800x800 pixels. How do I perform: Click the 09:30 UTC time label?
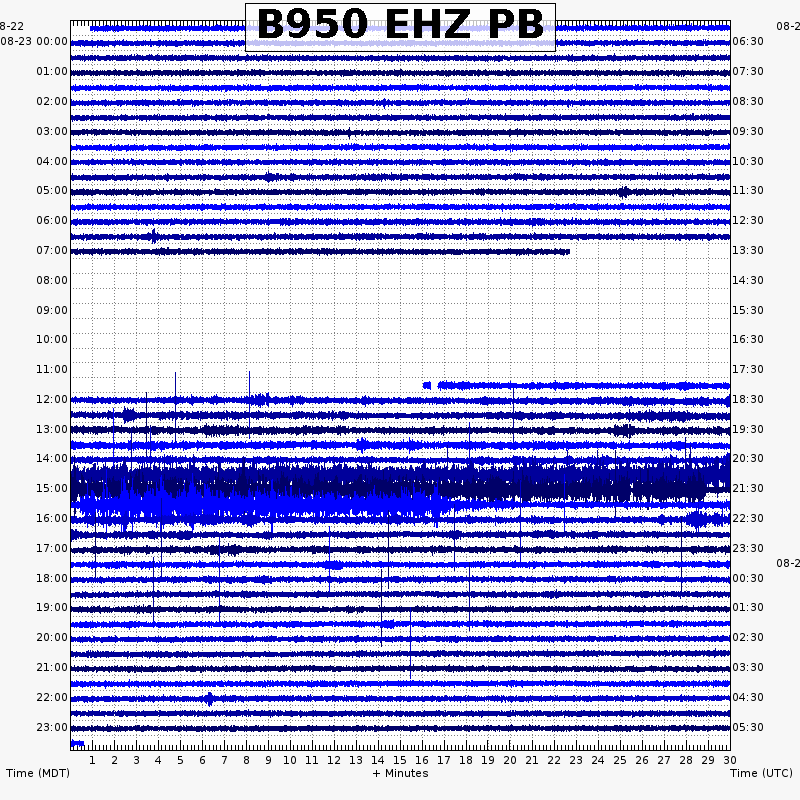coord(748,132)
